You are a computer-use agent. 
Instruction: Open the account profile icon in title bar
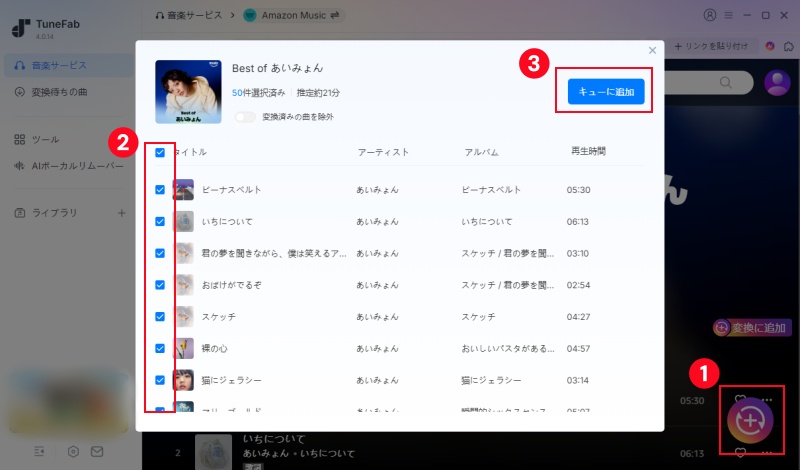pyautogui.click(x=710, y=15)
